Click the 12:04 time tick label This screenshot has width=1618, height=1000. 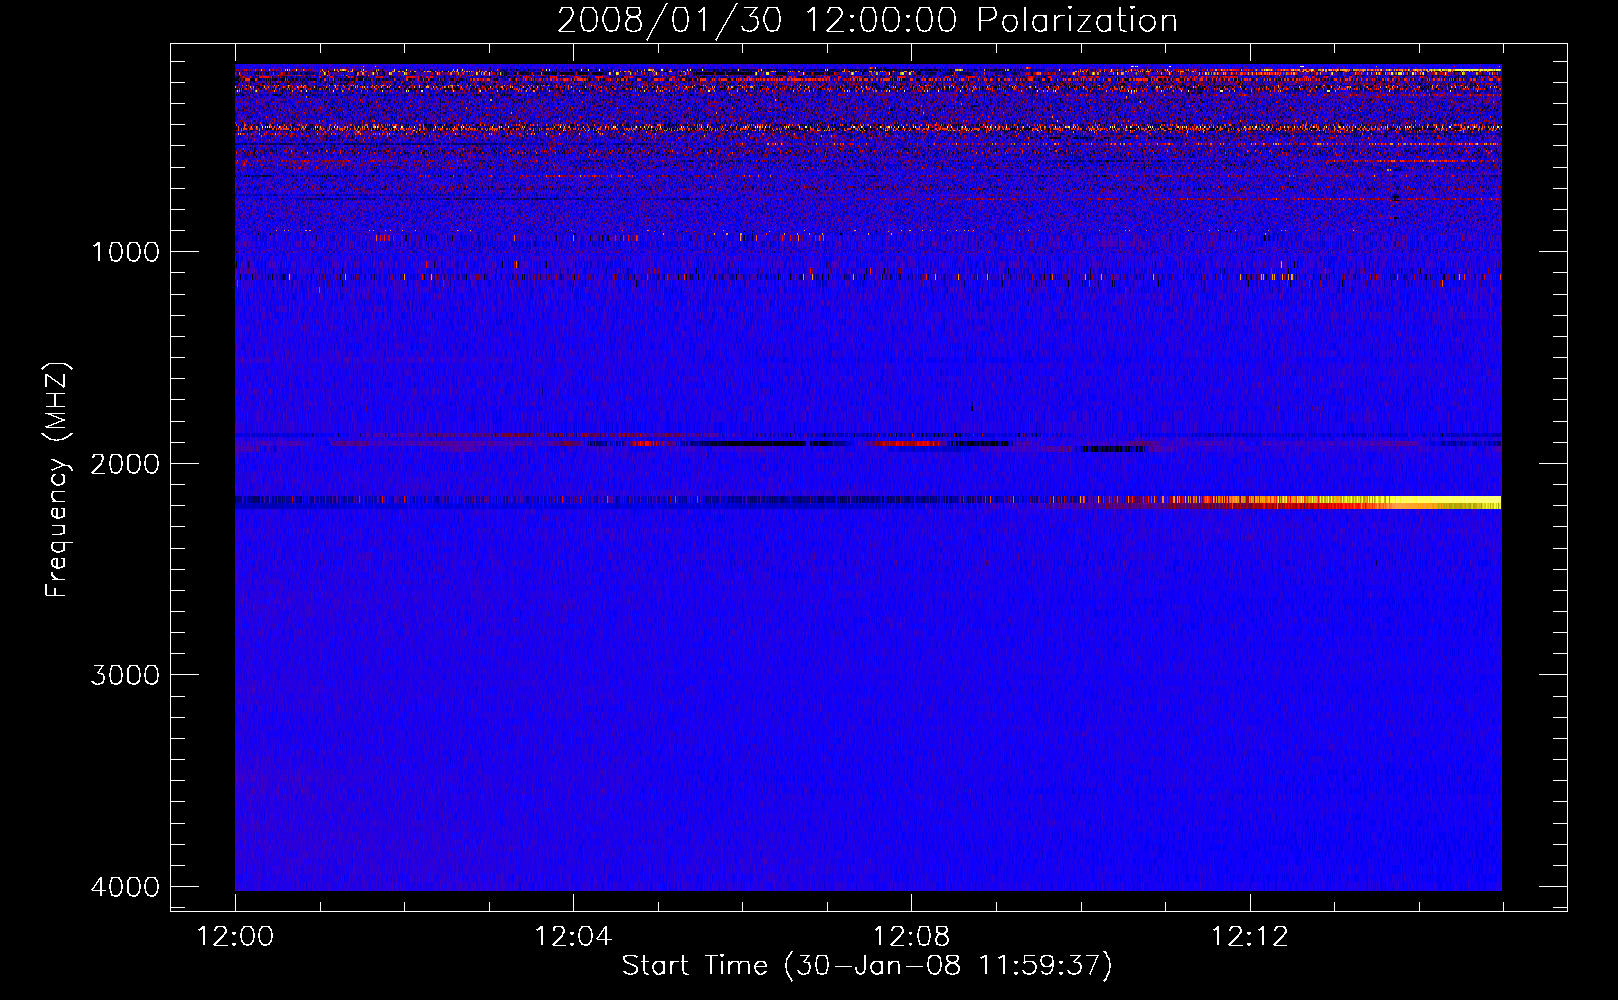click(x=573, y=937)
